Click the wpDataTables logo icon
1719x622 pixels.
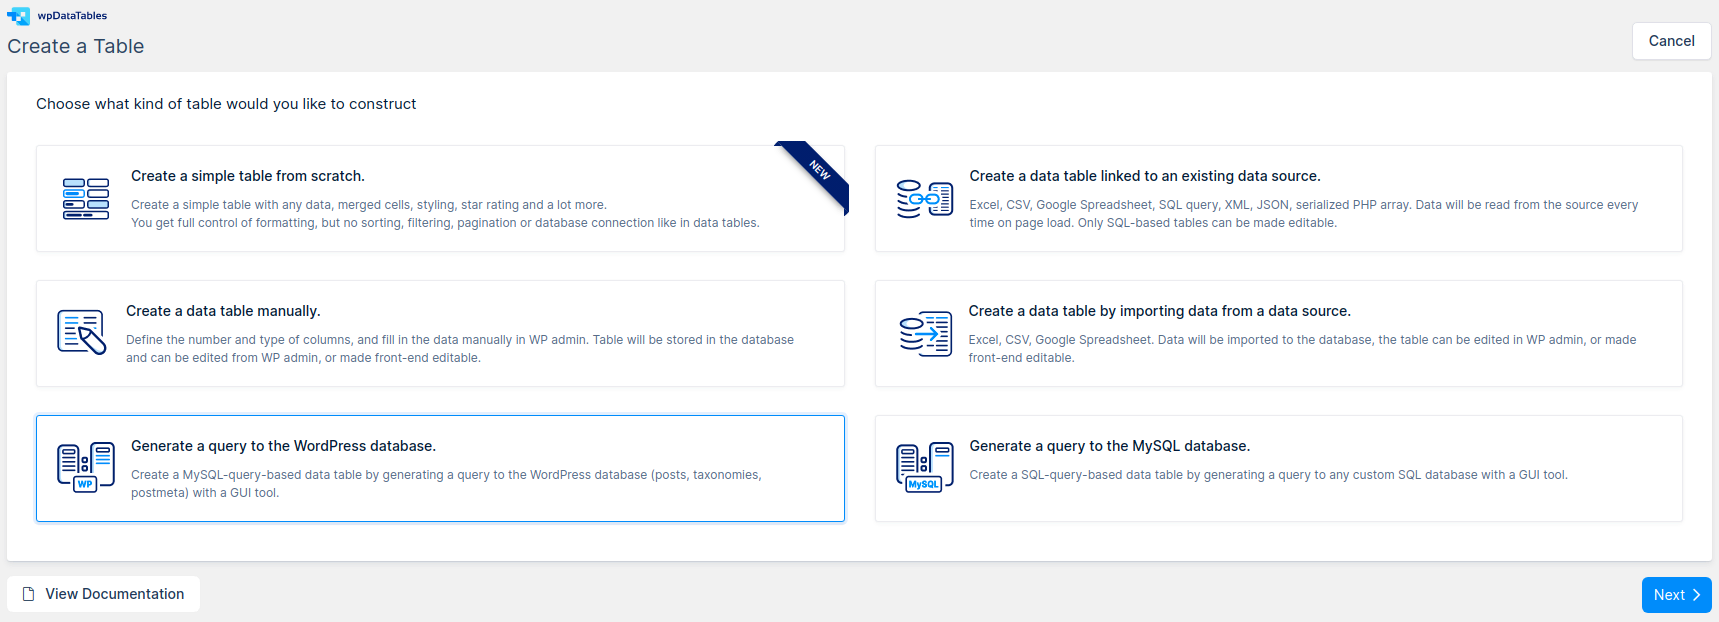tap(18, 16)
